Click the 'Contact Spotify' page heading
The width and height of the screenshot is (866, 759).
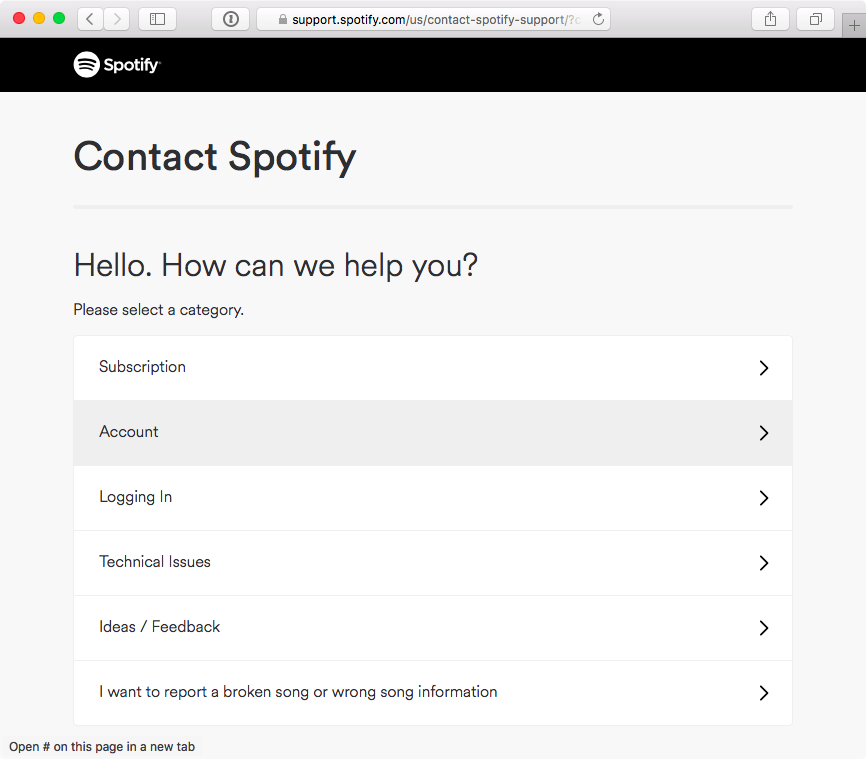coord(215,157)
